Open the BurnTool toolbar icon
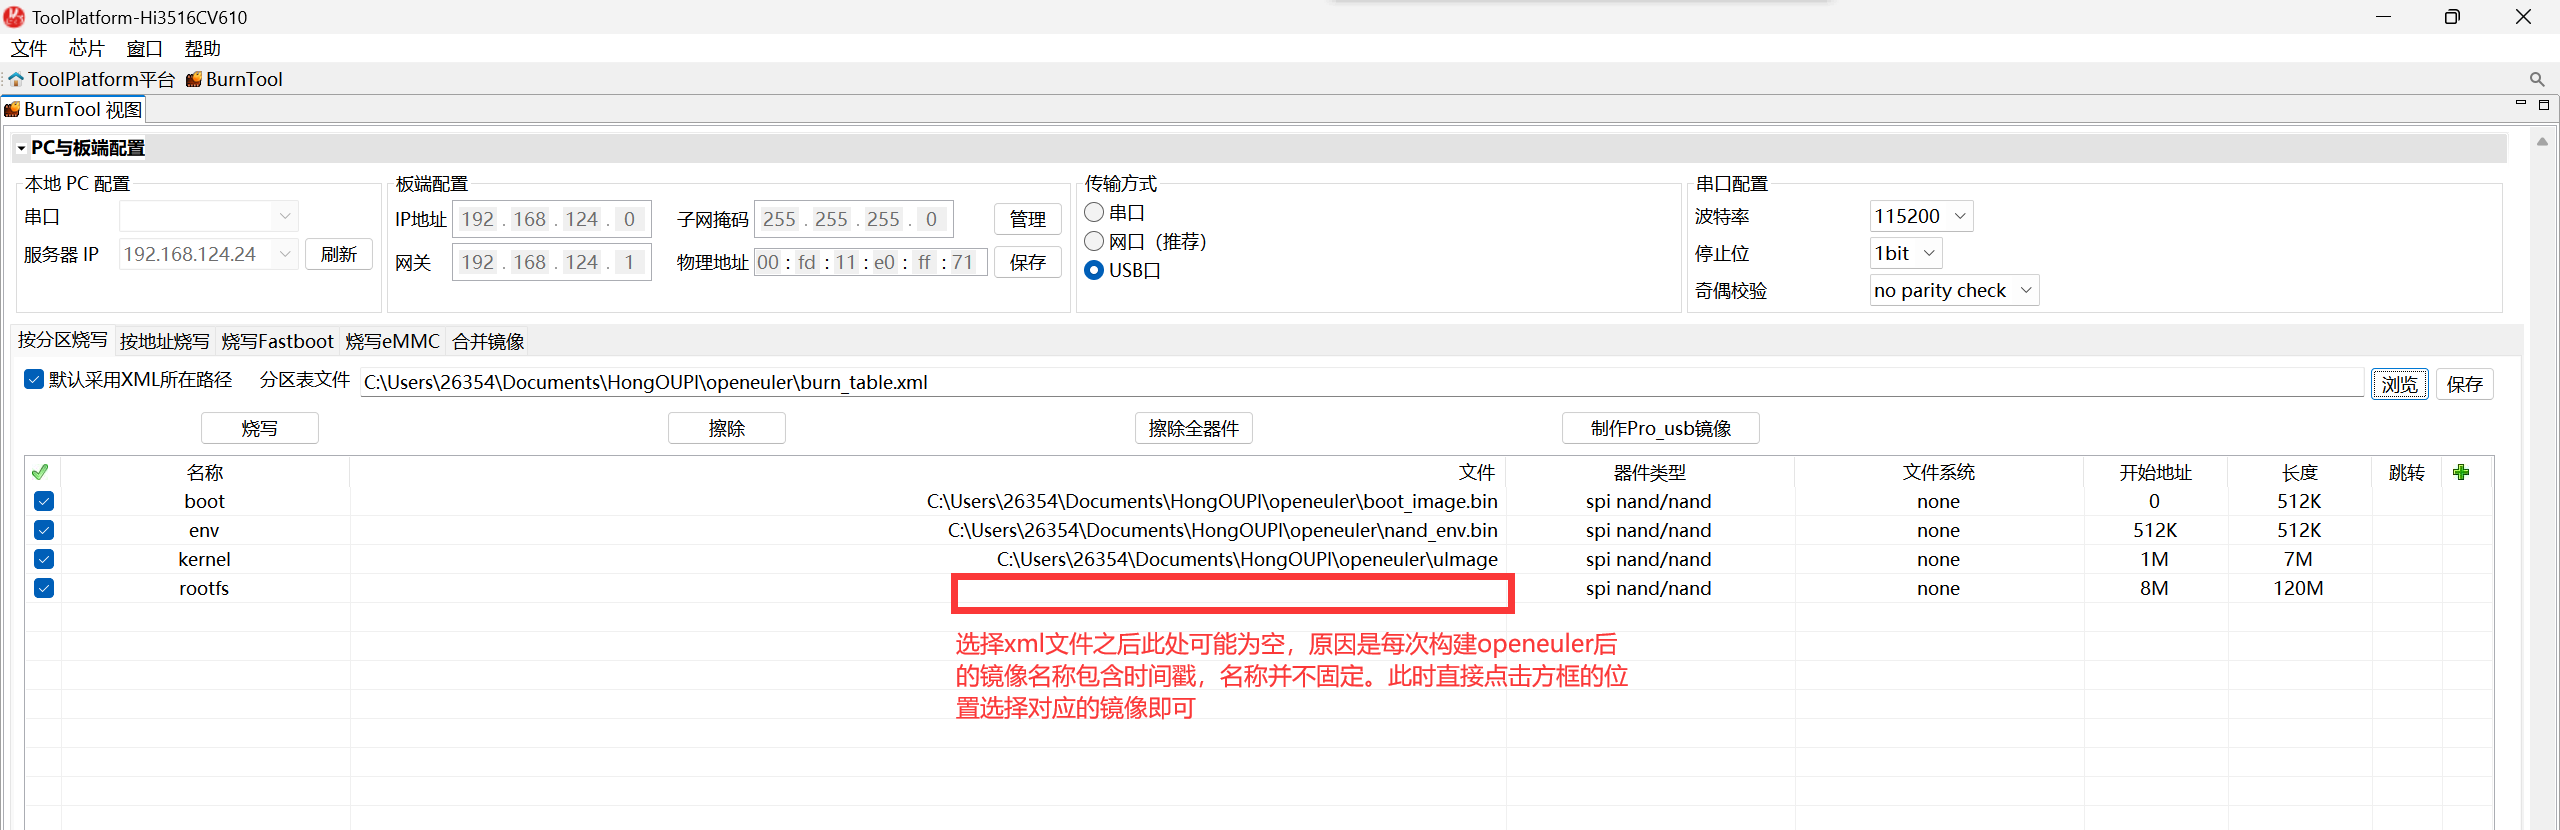Viewport: 2560px width, 830px height. pyautogui.click(x=194, y=79)
